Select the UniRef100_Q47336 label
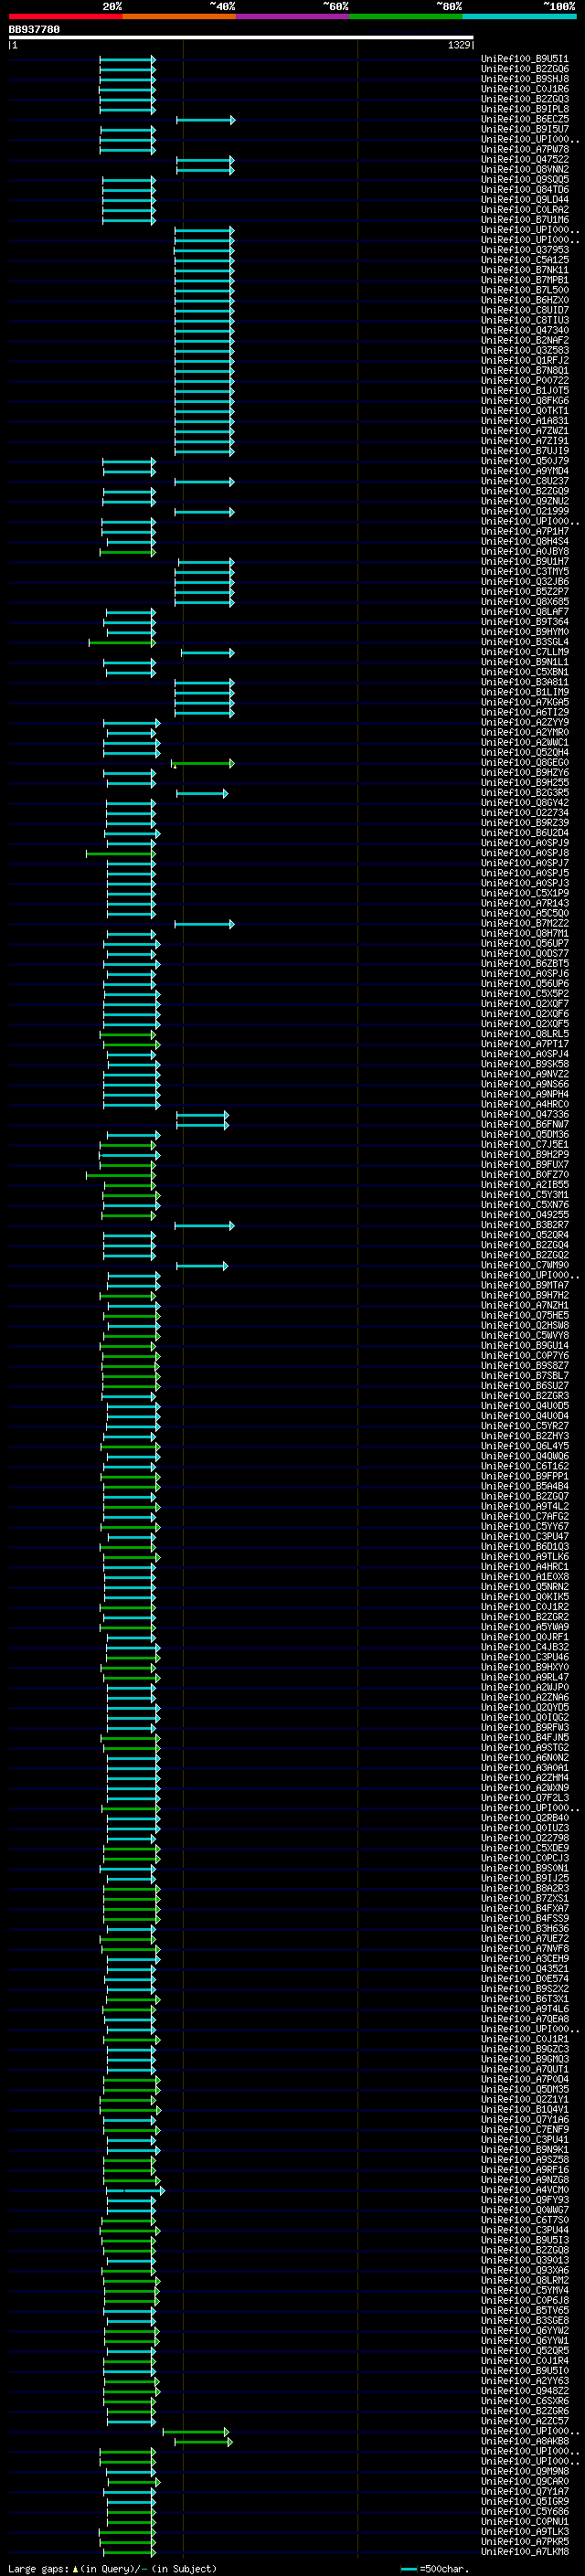The image size is (585, 2576). 525,1115
